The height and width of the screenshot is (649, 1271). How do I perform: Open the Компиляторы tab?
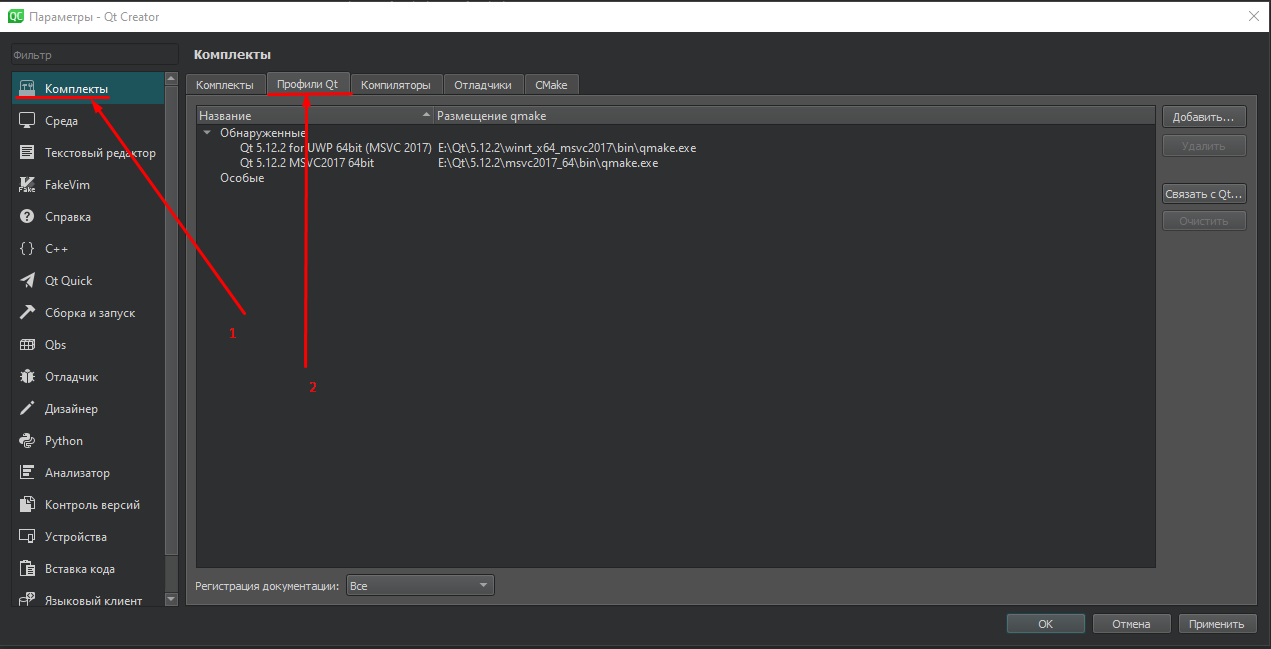(x=396, y=85)
